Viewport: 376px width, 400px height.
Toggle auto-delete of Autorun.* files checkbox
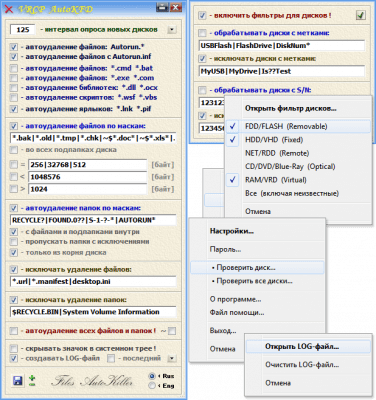click(x=14, y=47)
